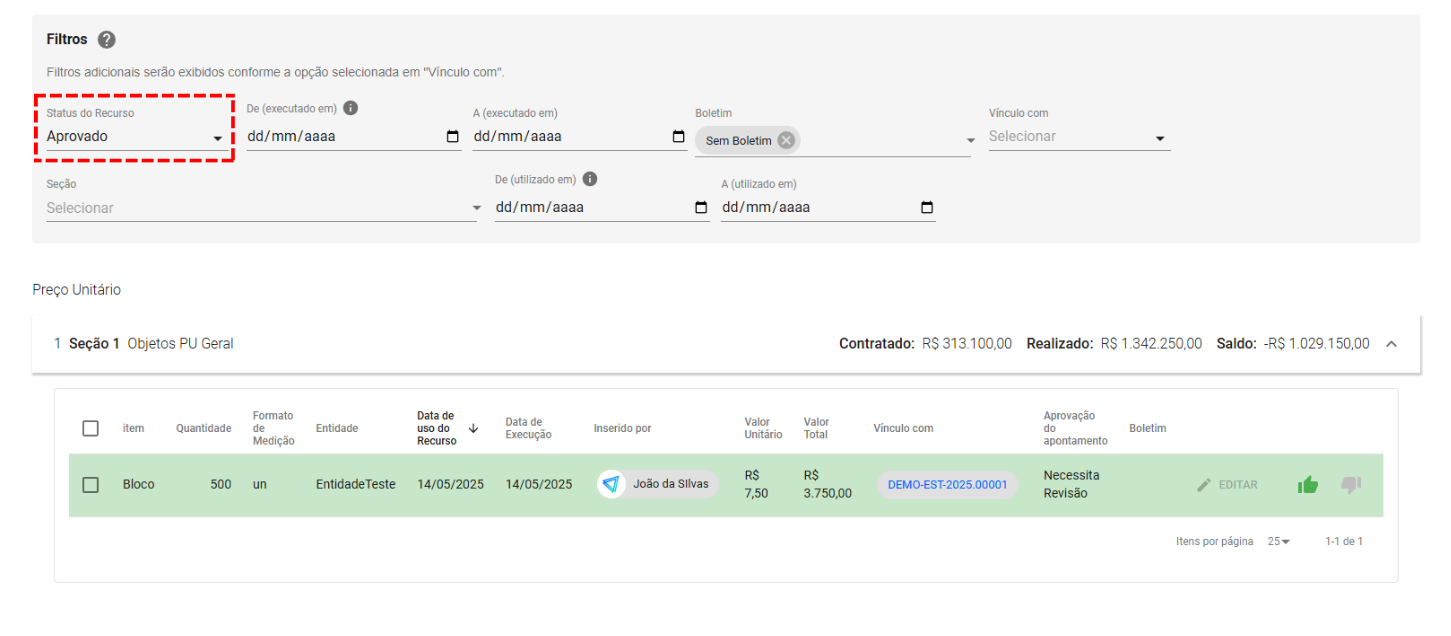The image size is (1451, 636).
Task: Approve the Bloco entry with thumbs up
Action: [1307, 485]
